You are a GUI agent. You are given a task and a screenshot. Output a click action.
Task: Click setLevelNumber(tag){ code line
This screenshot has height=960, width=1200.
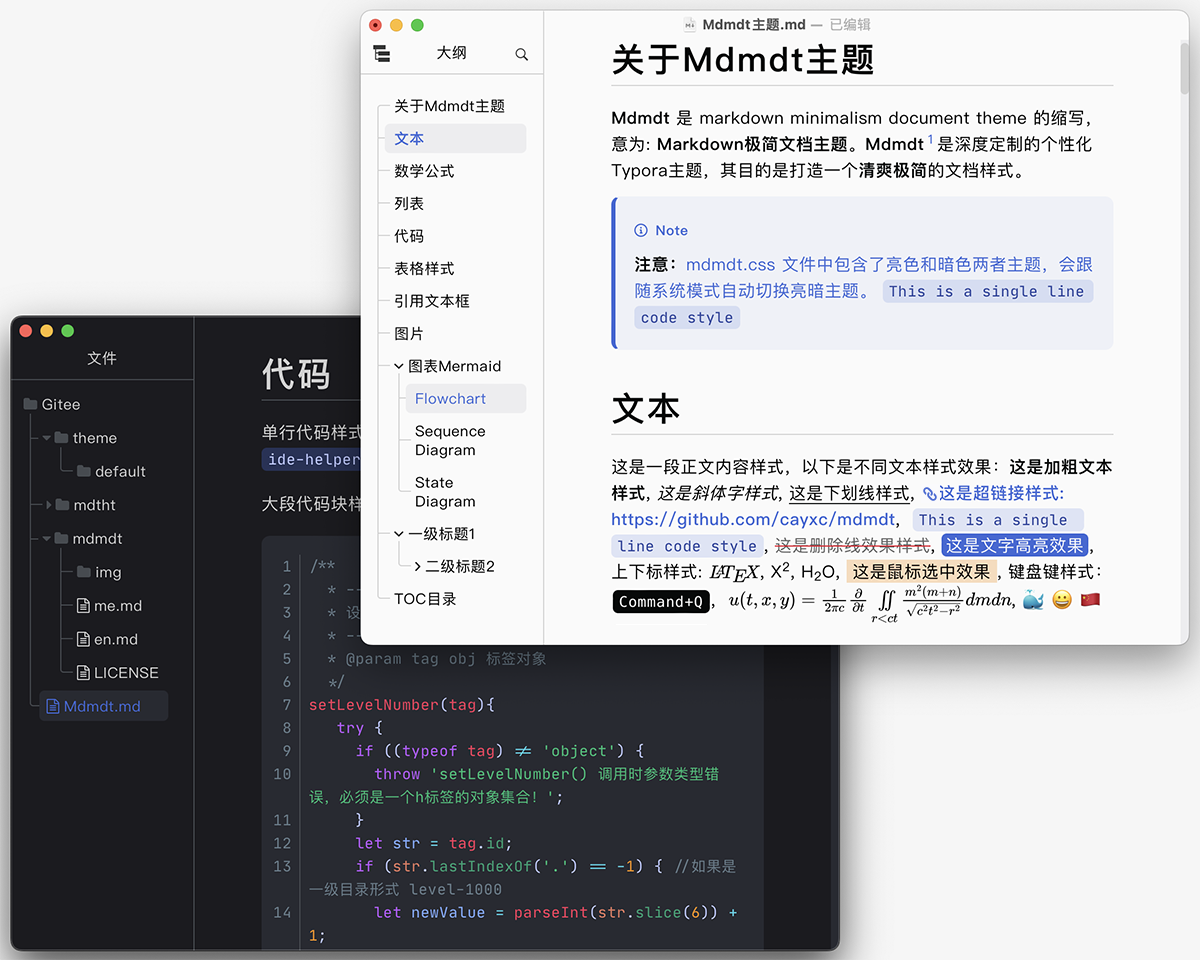(x=402, y=705)
